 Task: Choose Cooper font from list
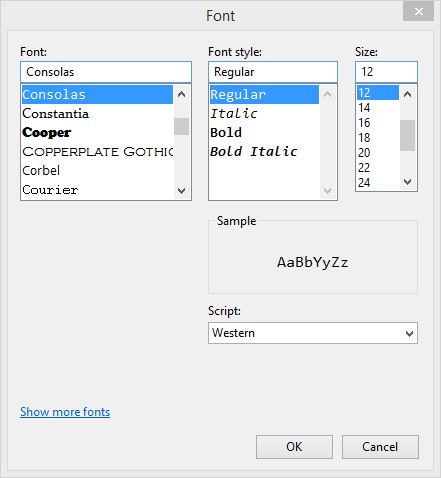97,133
